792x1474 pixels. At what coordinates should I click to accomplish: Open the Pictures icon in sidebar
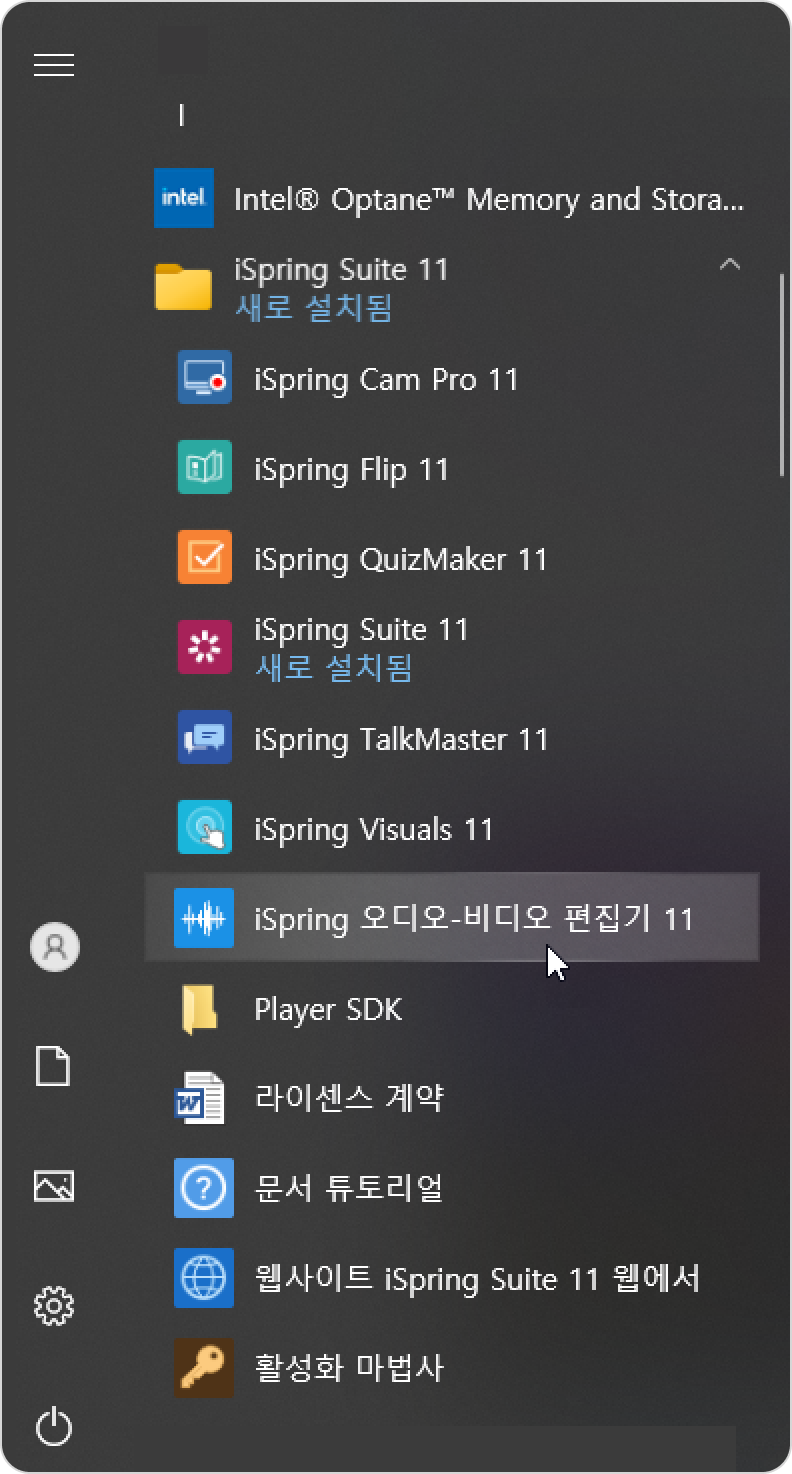click(x=54, y=1186)
